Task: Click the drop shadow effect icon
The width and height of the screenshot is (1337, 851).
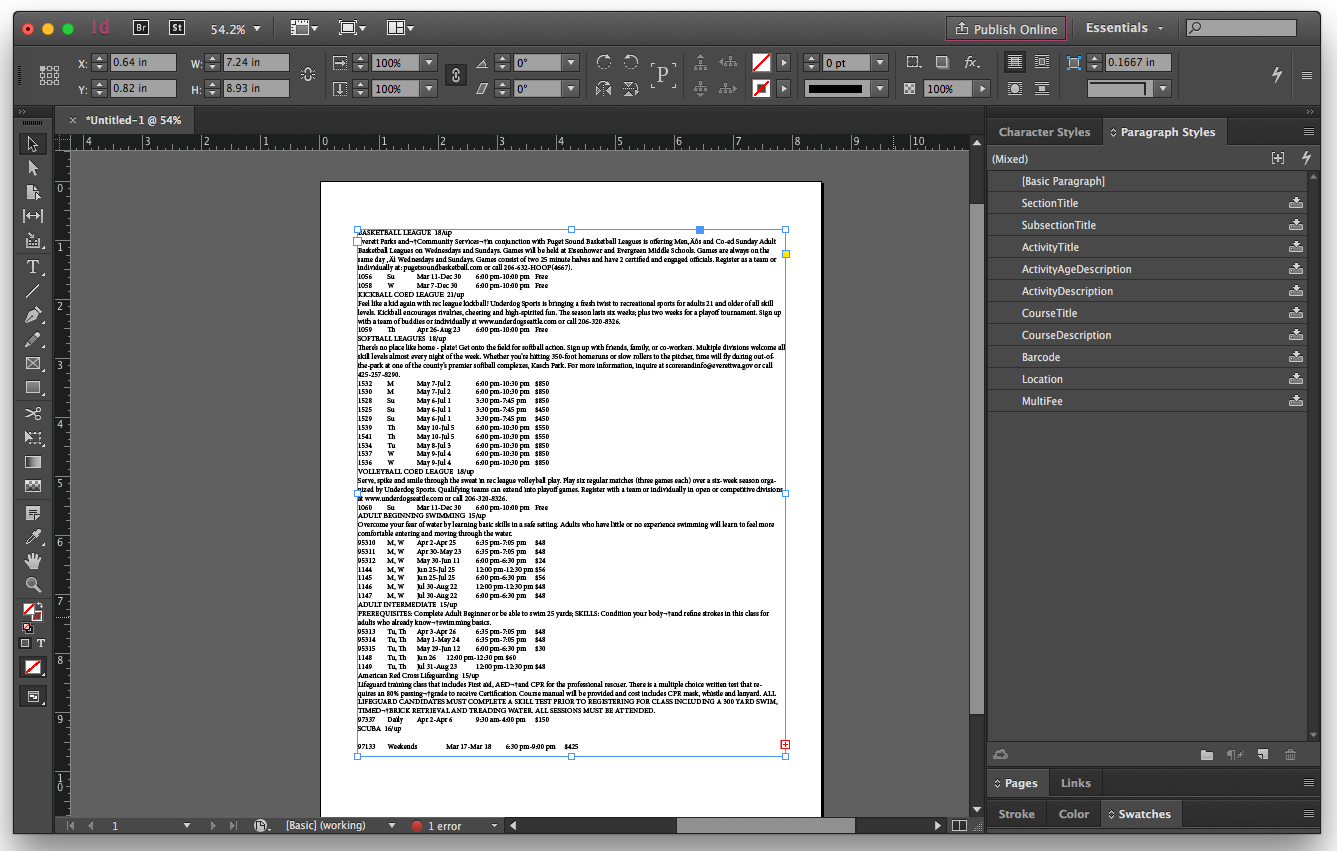Action: (942, 62)
